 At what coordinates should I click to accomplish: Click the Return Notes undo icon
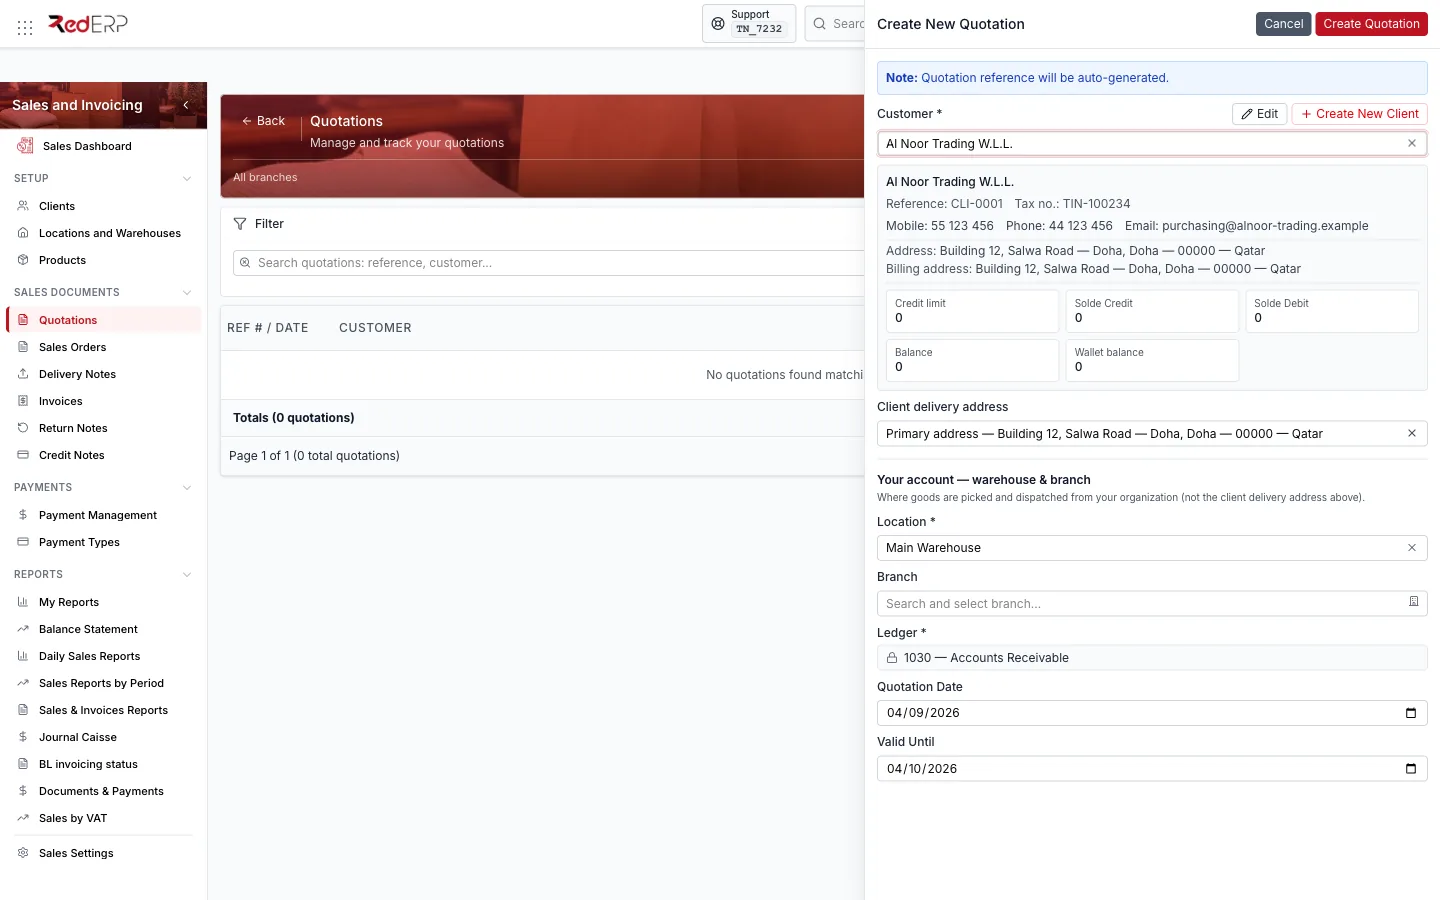pyautogui.click(x=23, y=428)
